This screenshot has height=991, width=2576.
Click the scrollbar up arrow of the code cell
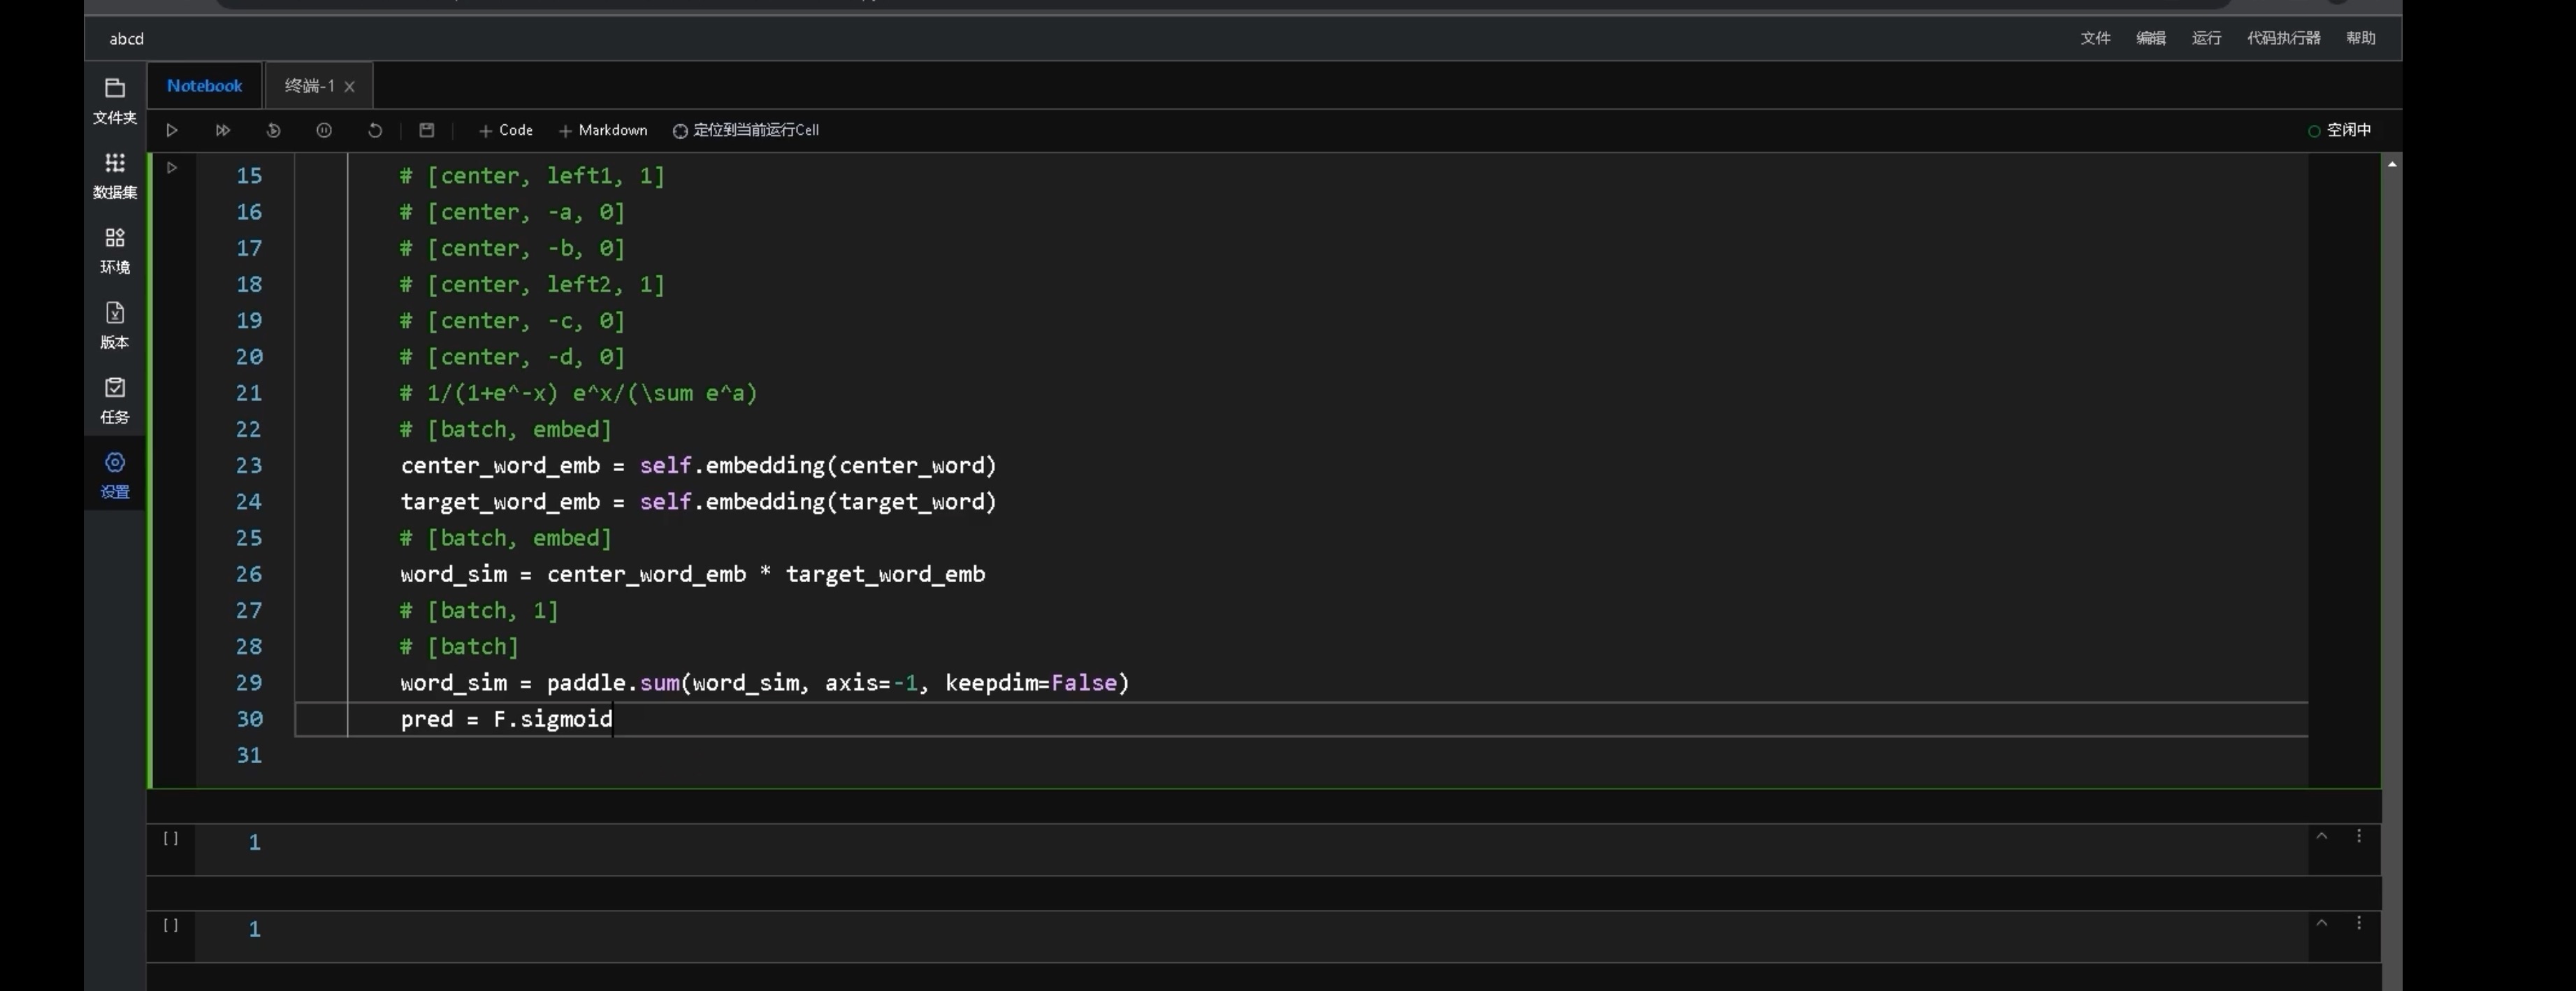2391,164
